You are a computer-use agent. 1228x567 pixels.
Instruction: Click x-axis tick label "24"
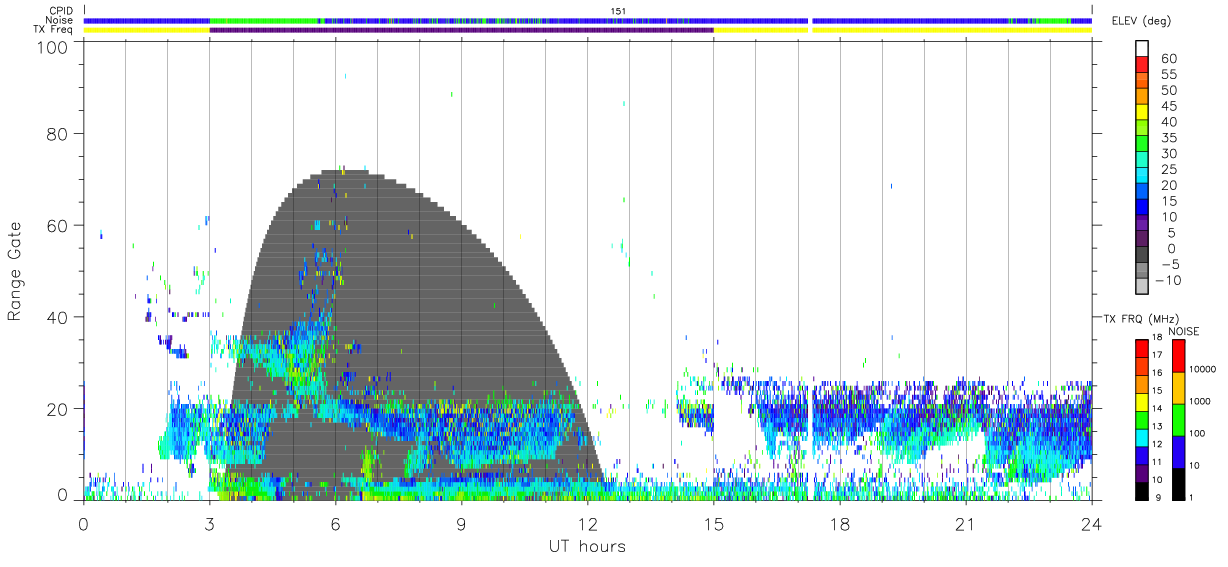(x=1091, y=523)
